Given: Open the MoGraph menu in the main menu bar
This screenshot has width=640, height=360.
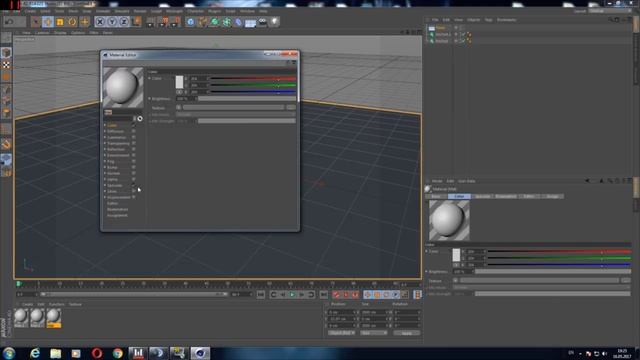Looking at the screenshot, I should (x=174, y=11).
